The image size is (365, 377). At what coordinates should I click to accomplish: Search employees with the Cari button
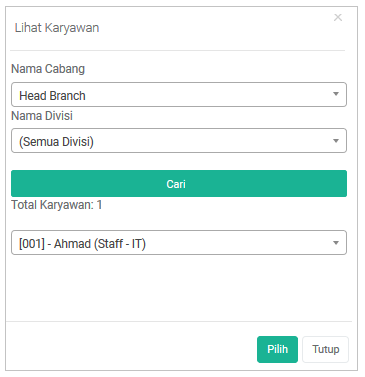[x=179, y=184]
